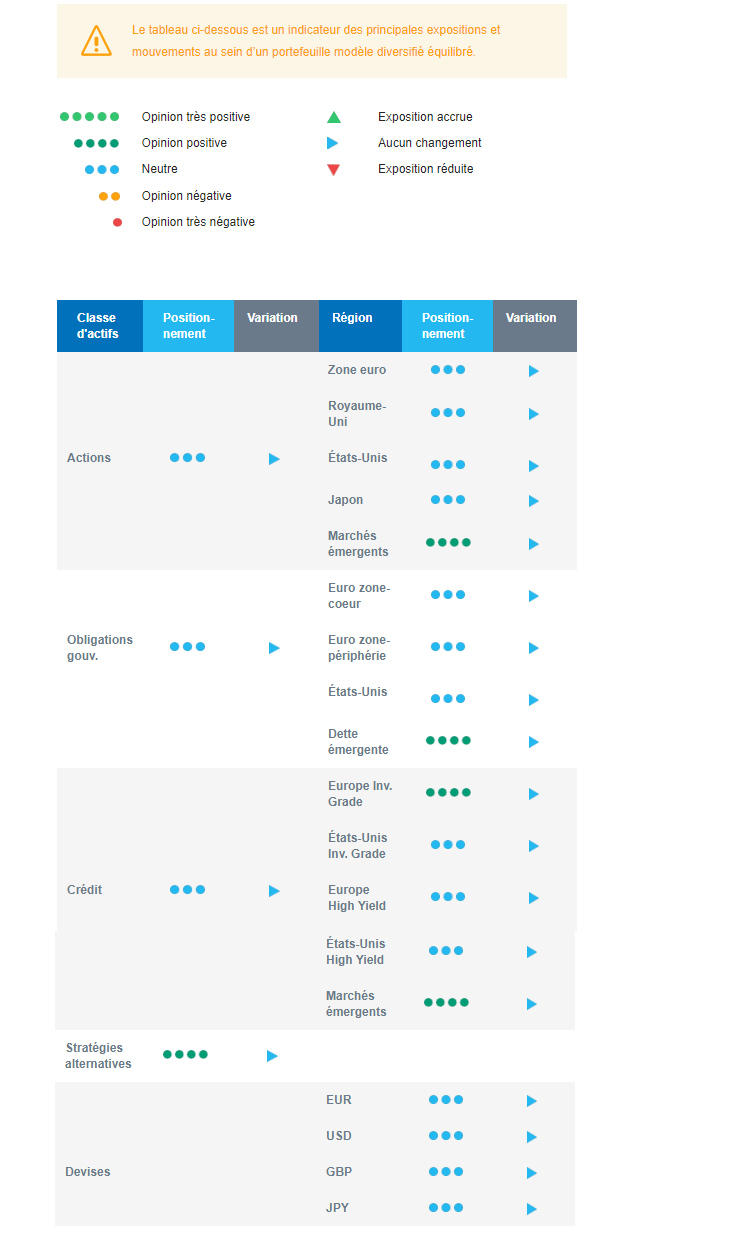Click the orange warning triangle icon

pyautogui.click(x=96, y=41)
